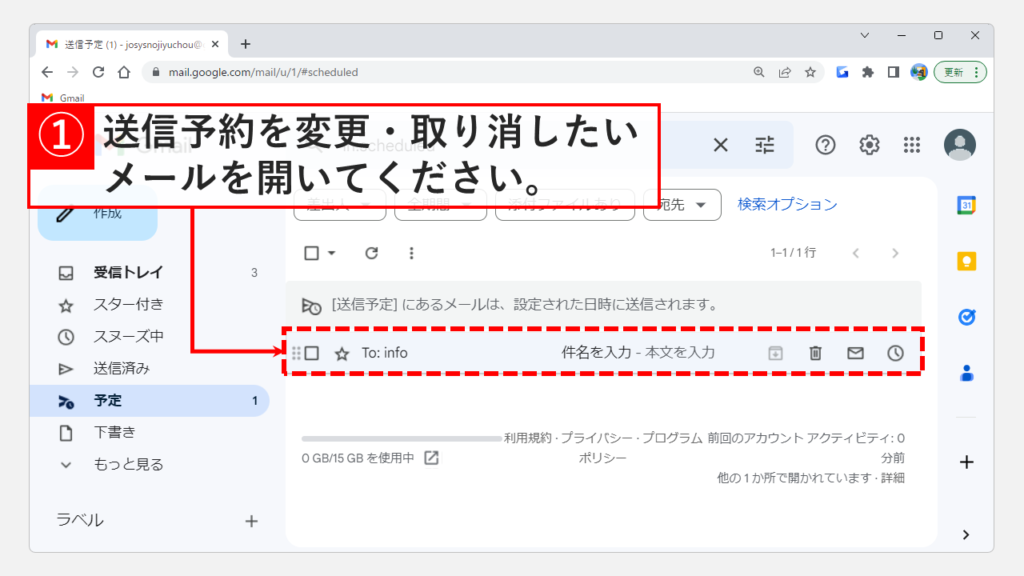Open Google Keep in side panel

pos(966,261)
